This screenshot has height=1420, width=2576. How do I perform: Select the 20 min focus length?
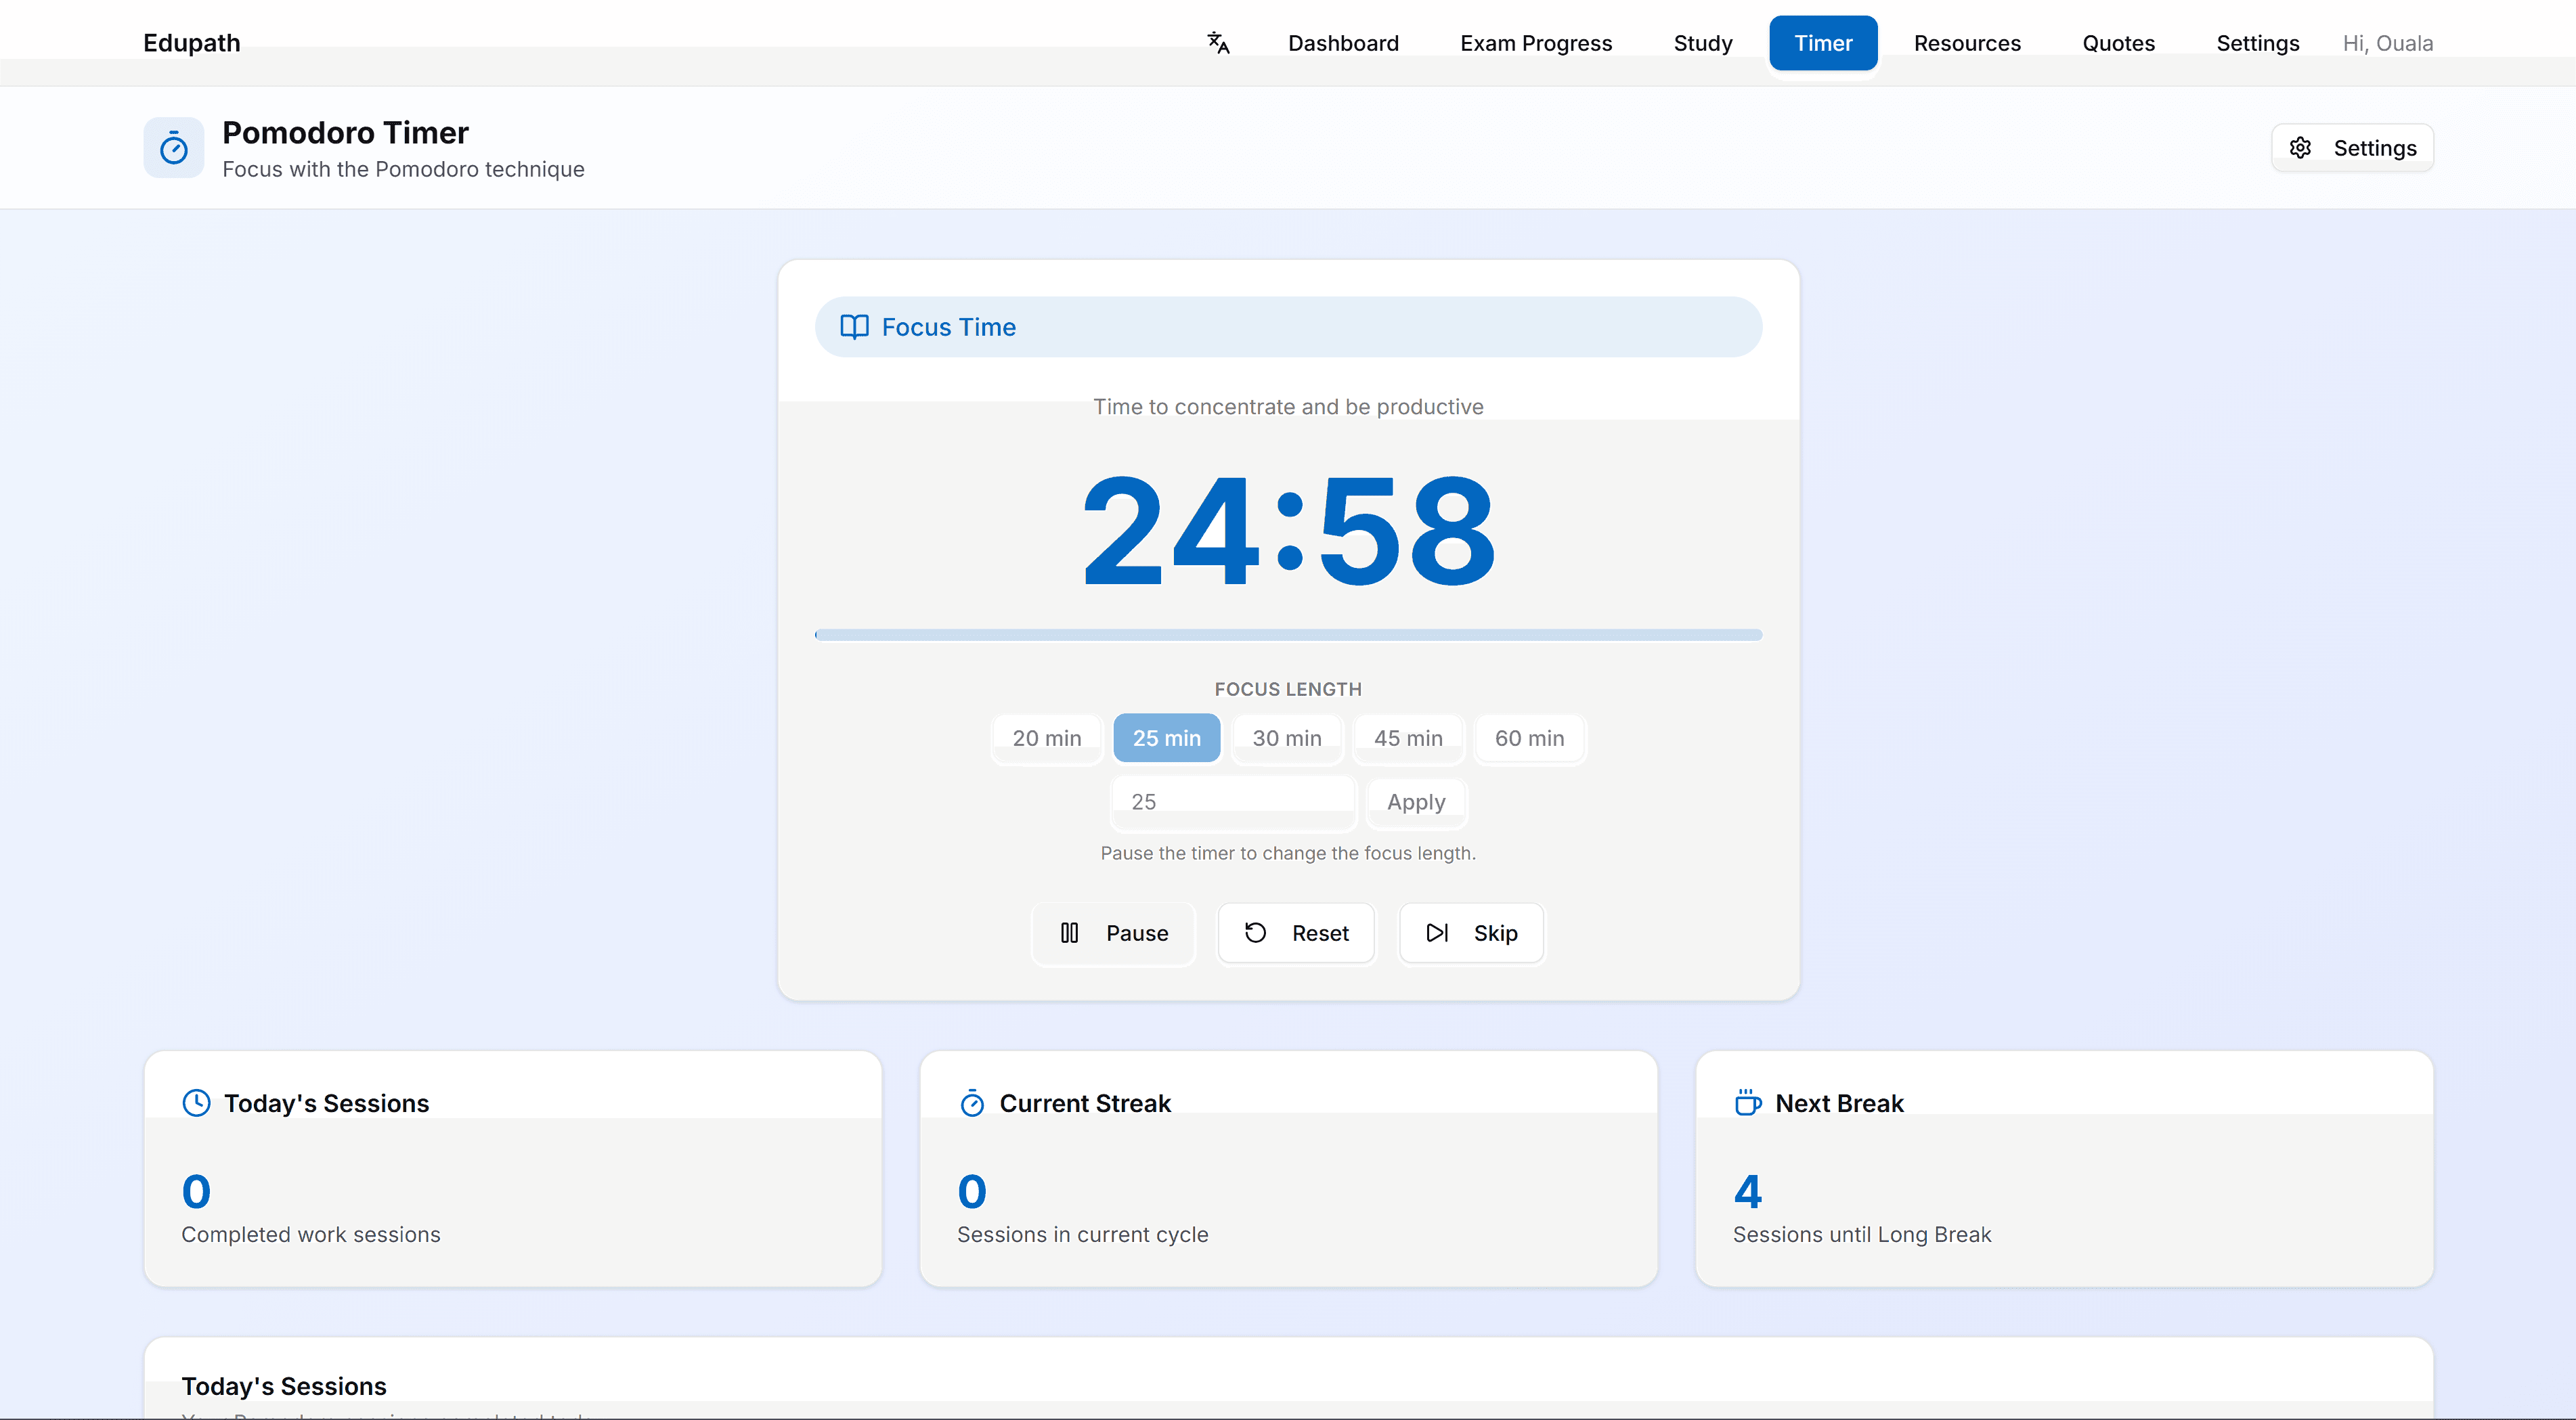pos(1046,738)
